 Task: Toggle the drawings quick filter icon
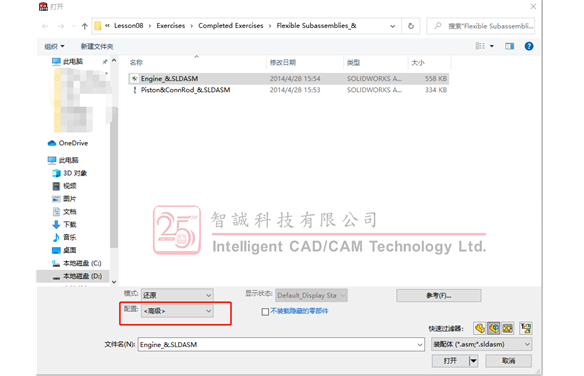click(508, 328)
